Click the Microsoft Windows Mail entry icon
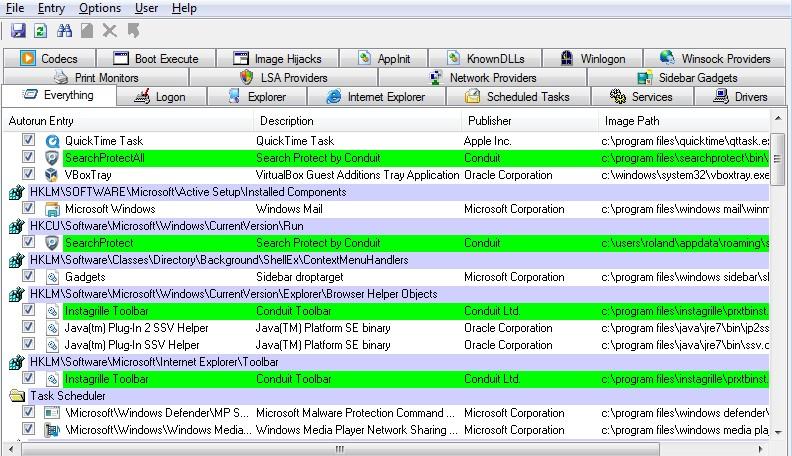This screenshot has width=792, height=456. pyautogui.click(x=52, y=209)
